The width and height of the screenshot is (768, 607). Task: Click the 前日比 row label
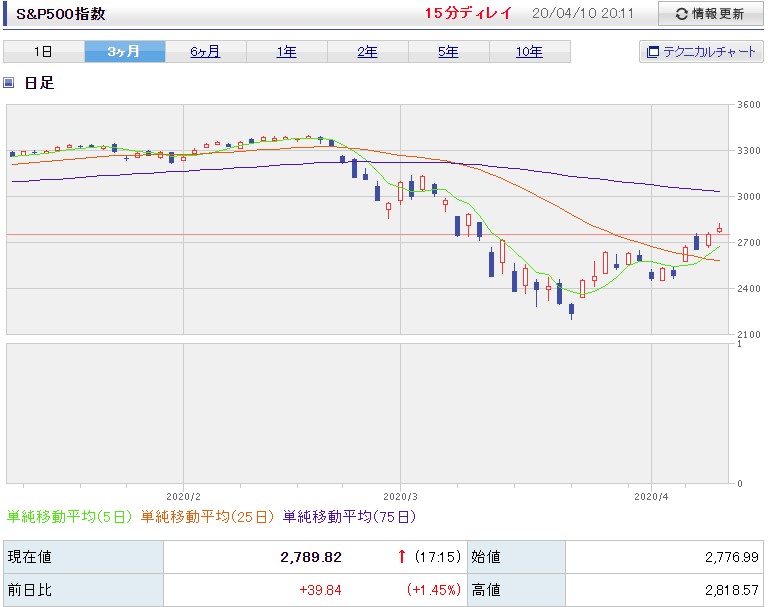click(x=83, y=590)
